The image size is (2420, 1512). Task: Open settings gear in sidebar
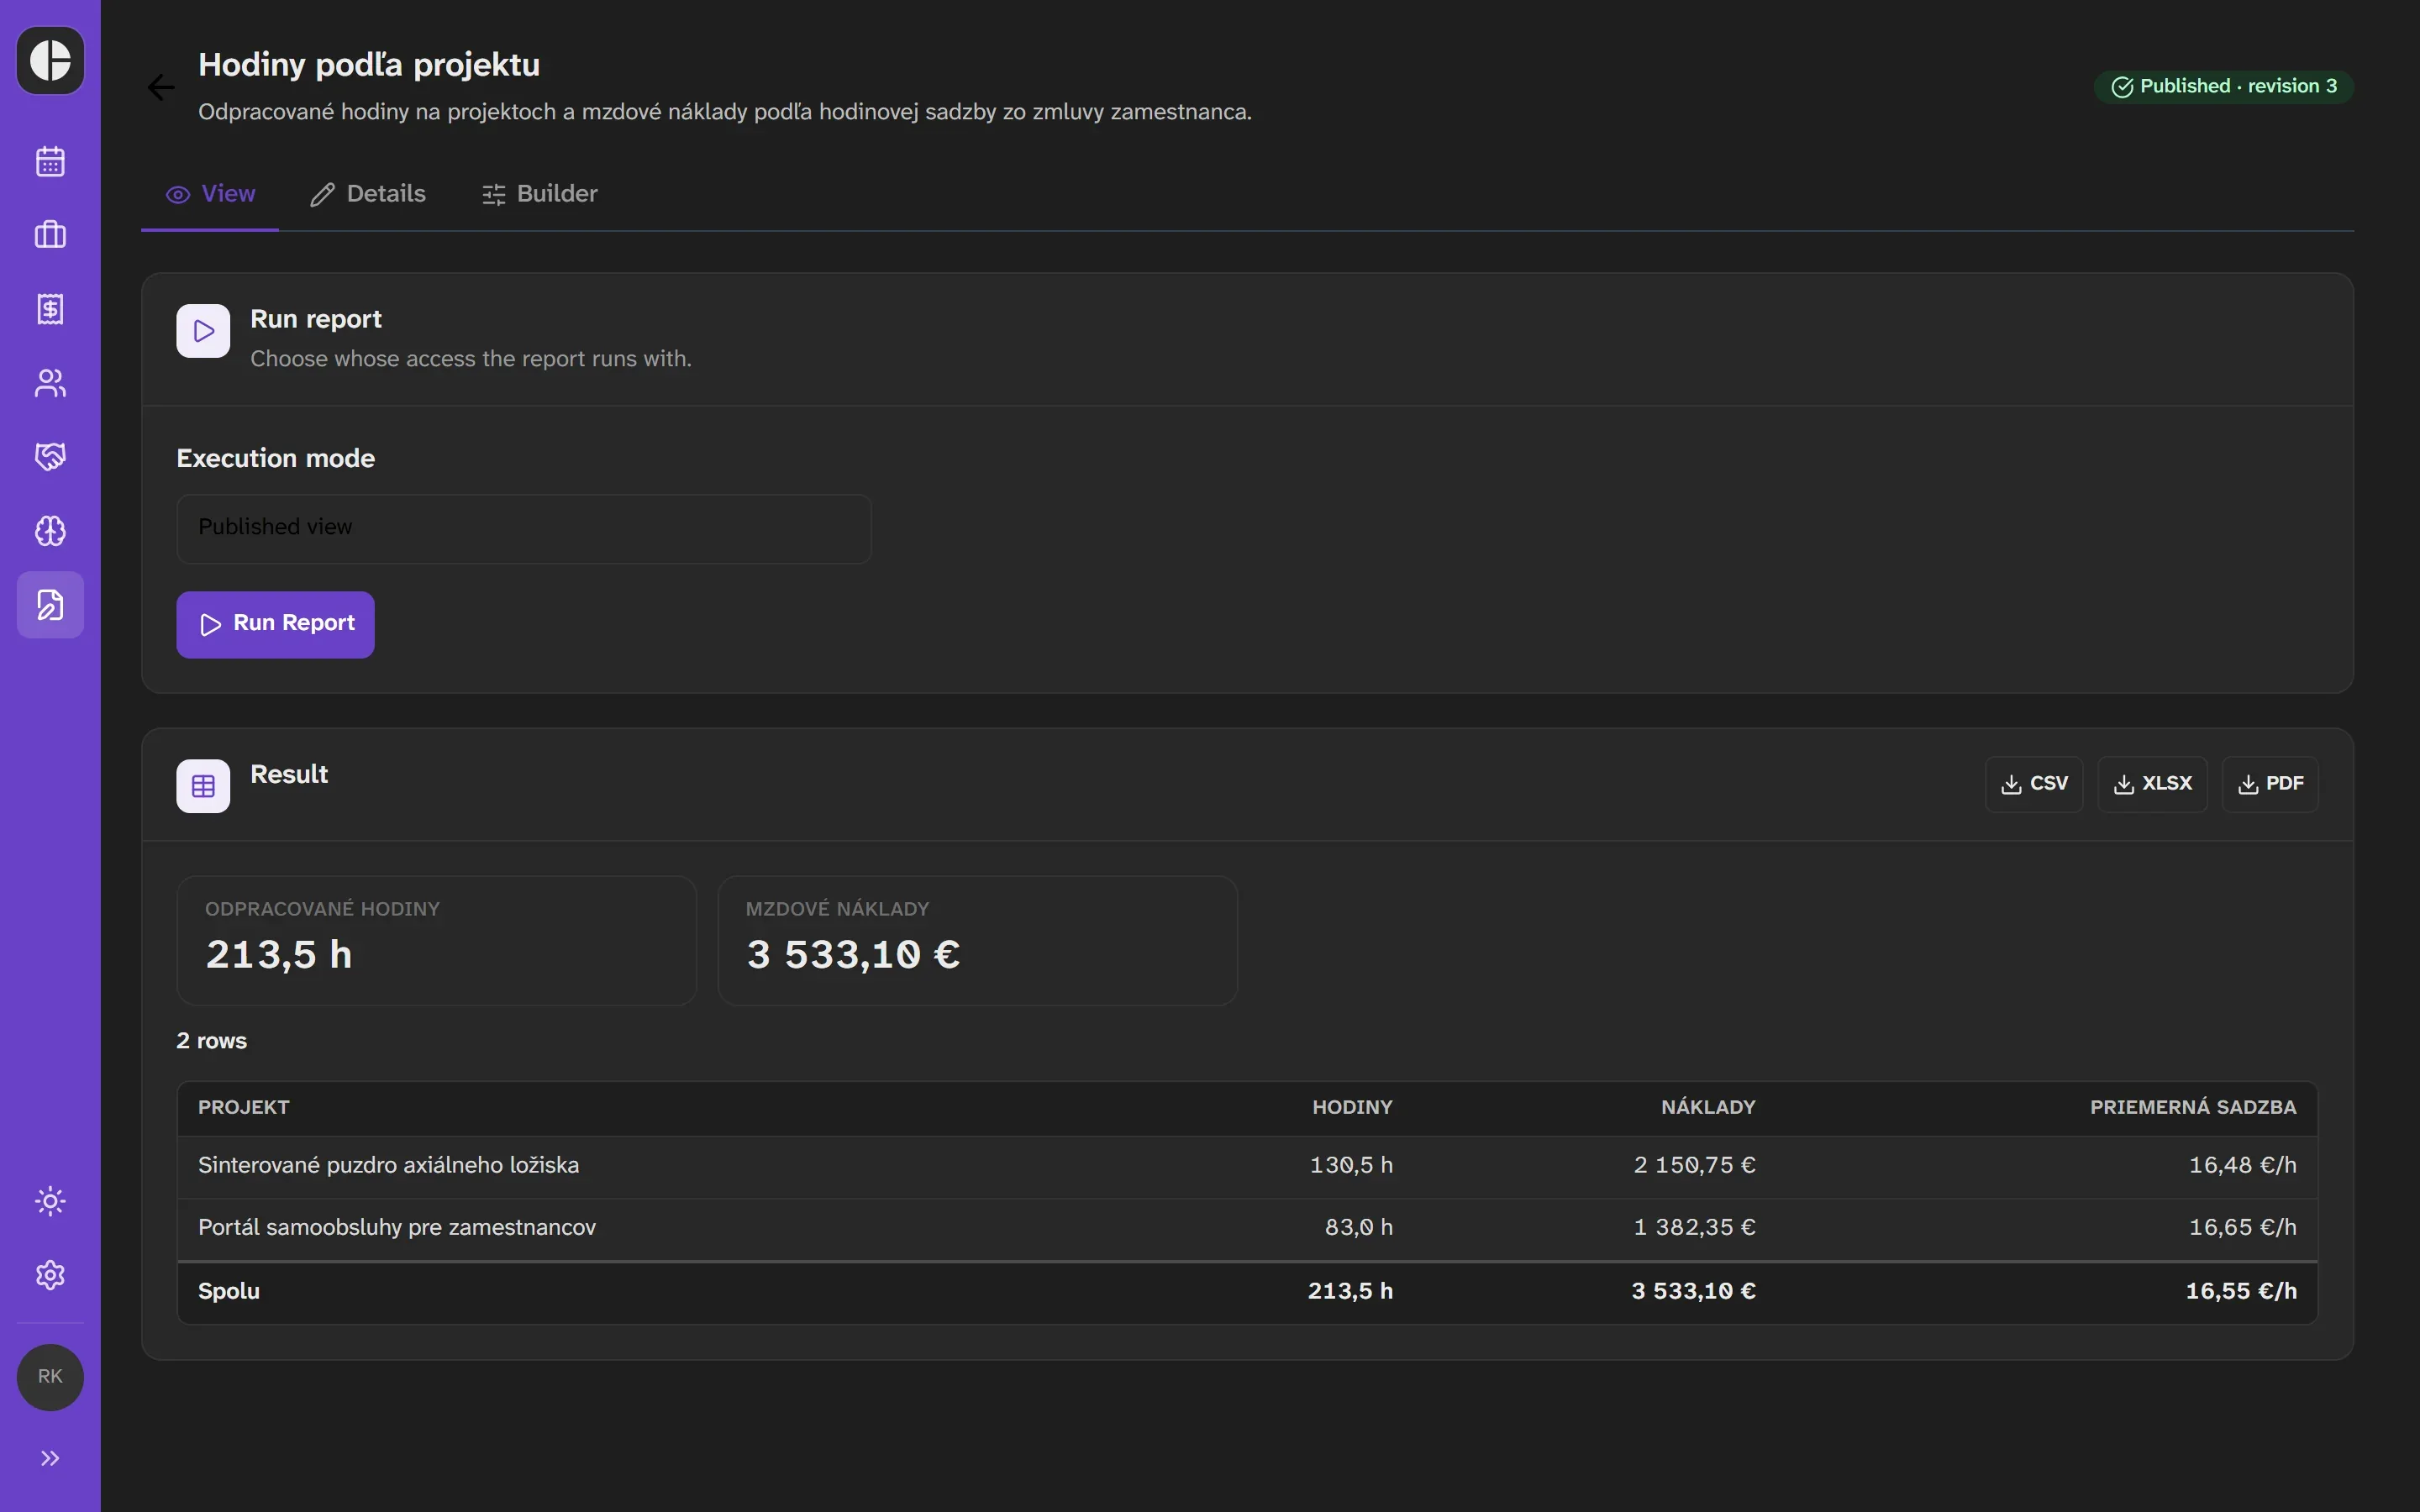click(x=50, y=1275)
